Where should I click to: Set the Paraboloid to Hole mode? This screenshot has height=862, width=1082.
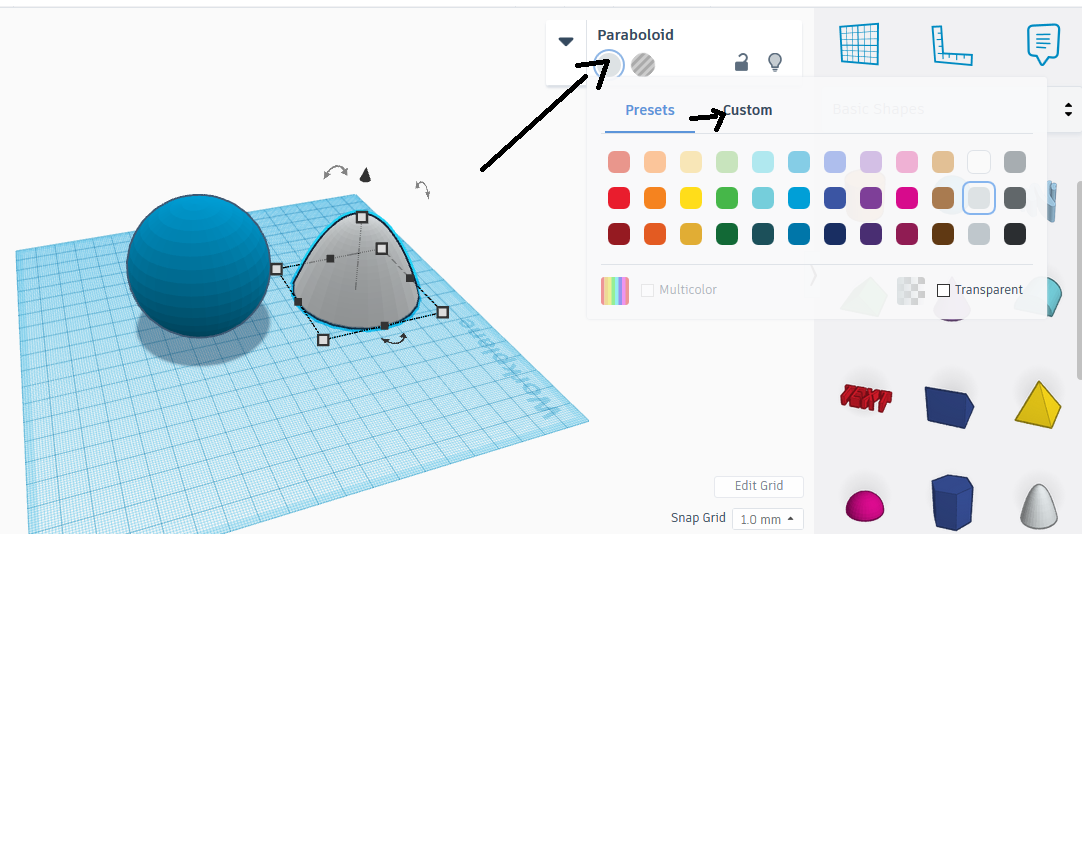(643, 65)
